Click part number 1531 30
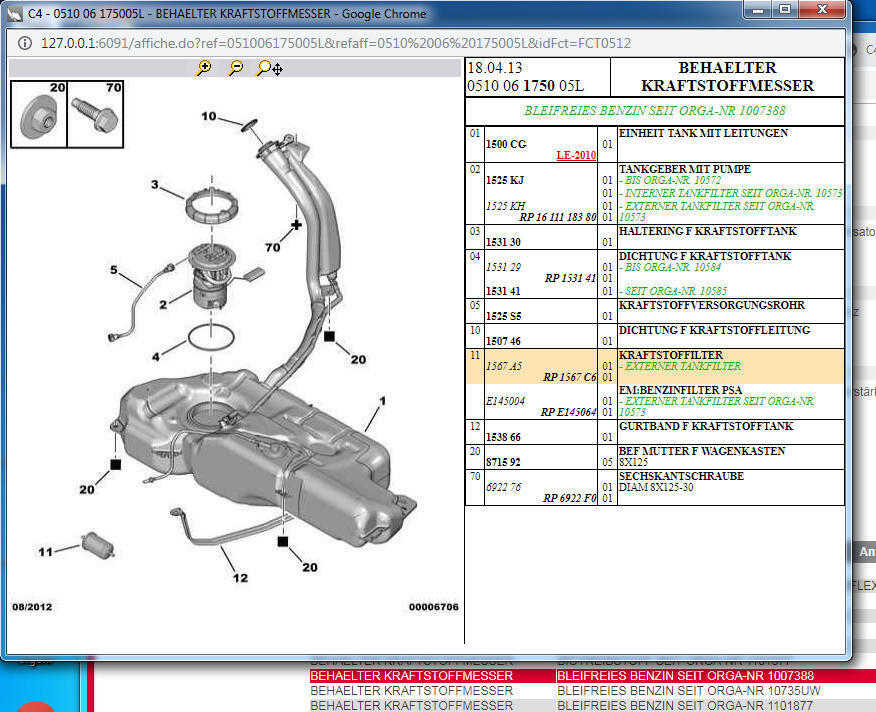The image size is (876, 712). tap(503, 242)
